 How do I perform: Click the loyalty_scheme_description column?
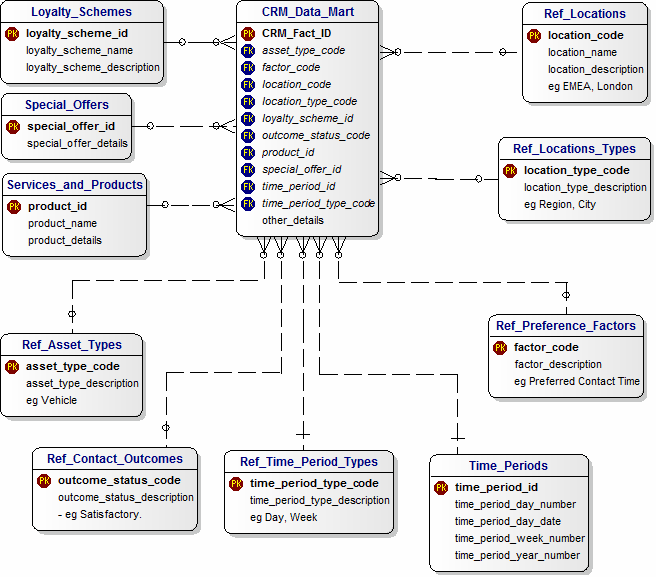[93, 68]
